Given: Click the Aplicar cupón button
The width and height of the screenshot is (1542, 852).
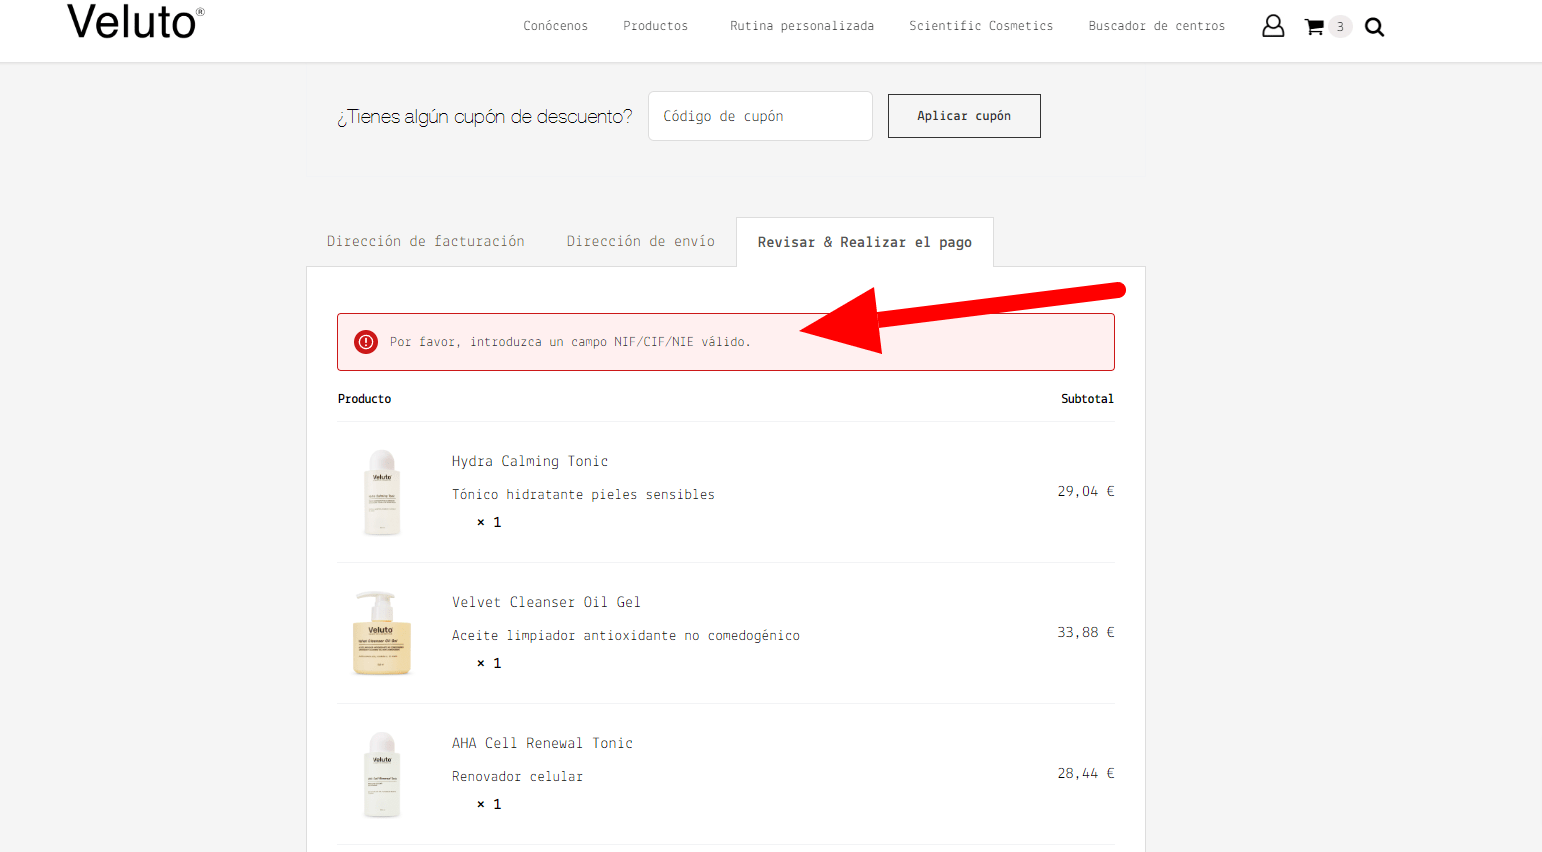Looking at the screenshot, I should tap(964, 116).
